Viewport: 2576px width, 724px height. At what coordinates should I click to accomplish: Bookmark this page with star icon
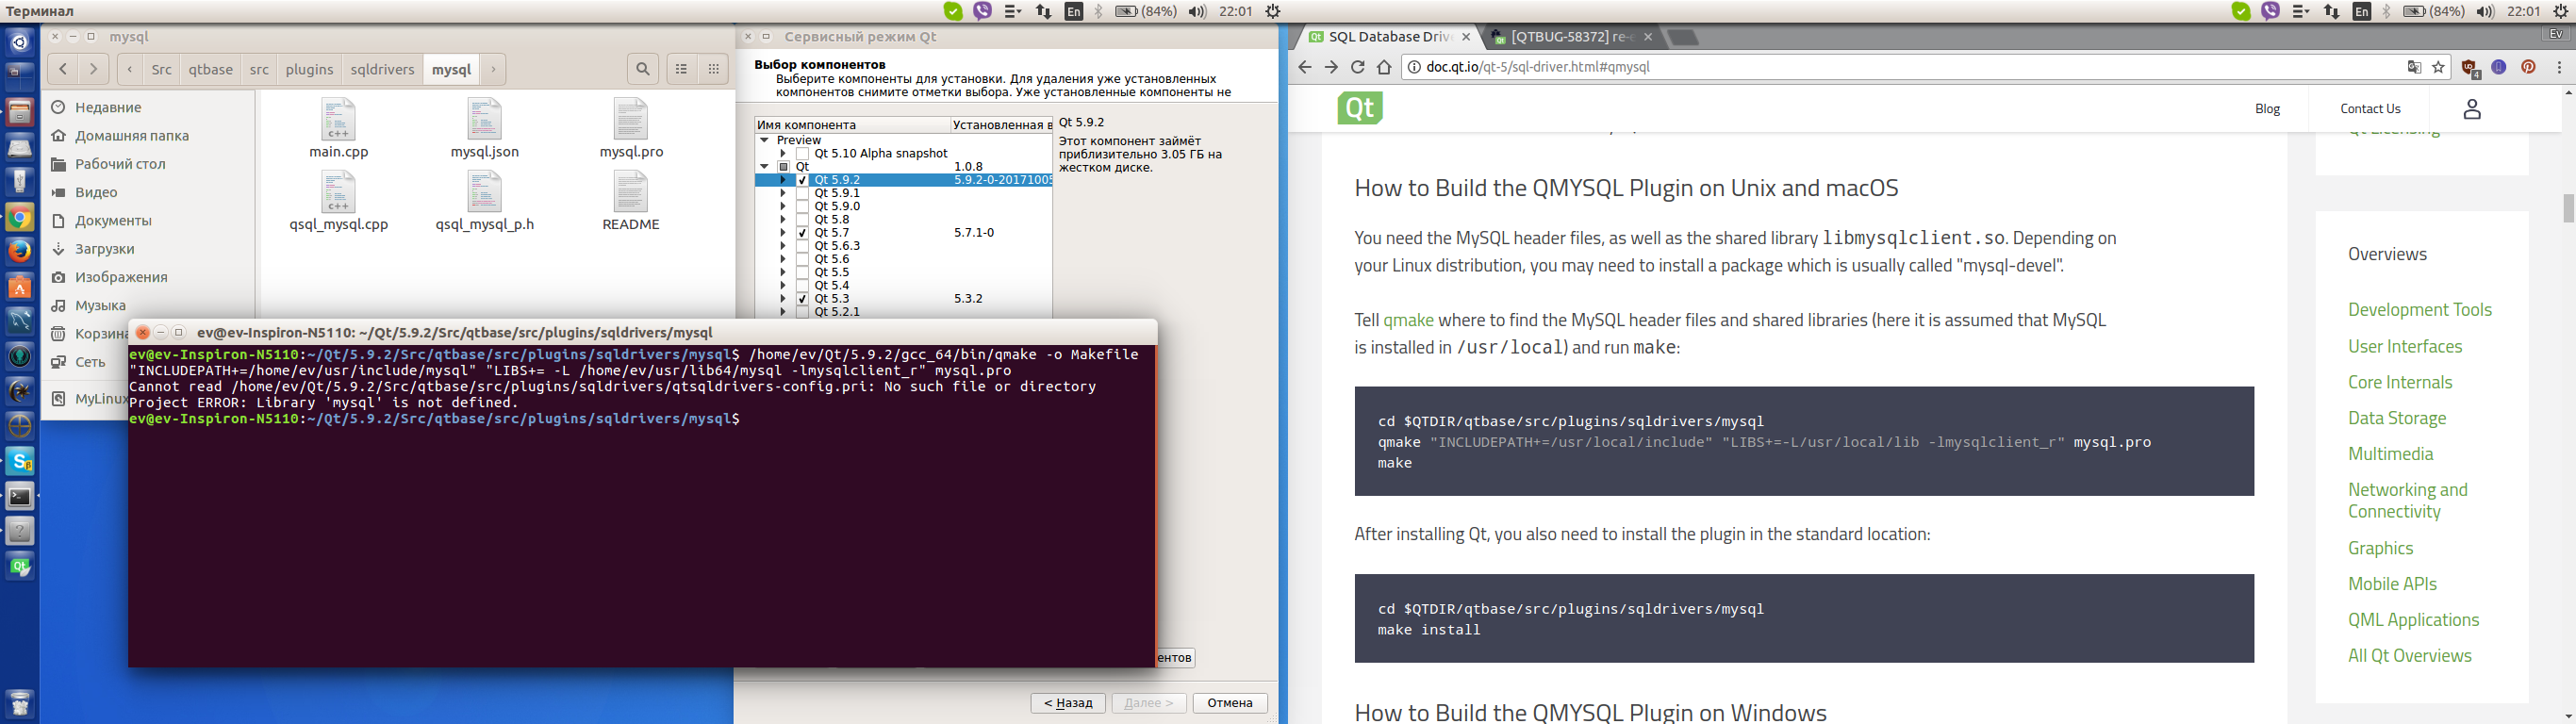click(2438, 67)
